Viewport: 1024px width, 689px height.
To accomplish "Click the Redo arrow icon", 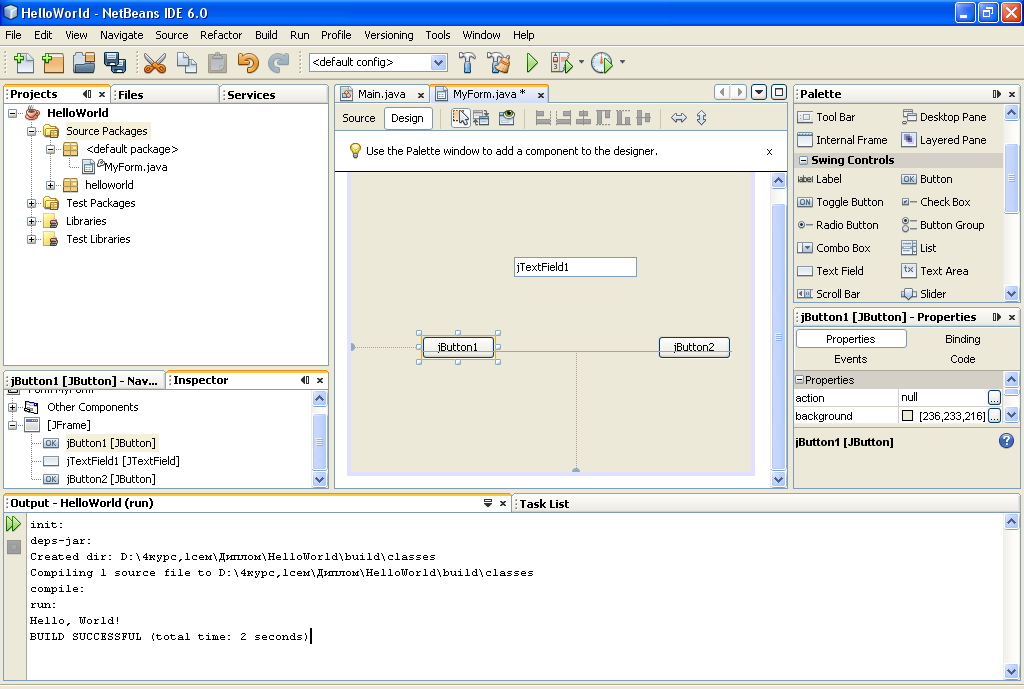I will tap(278, 62).
